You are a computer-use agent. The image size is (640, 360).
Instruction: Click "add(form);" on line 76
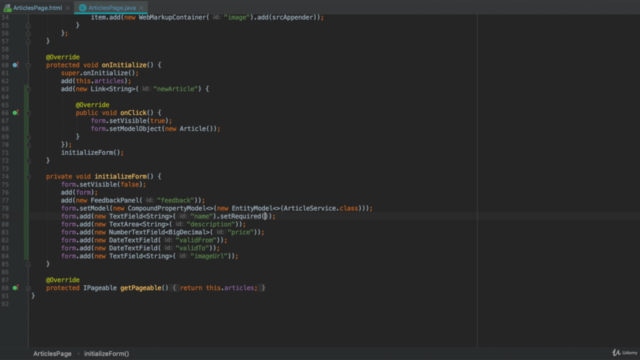(x=79, y=192)
